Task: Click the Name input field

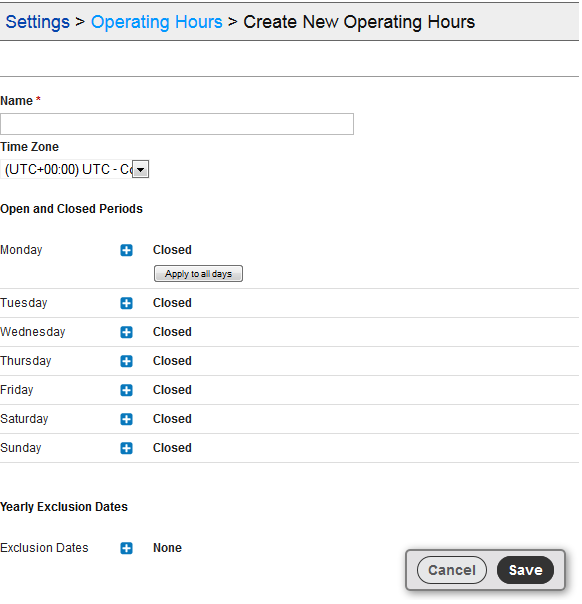Action: (177, 124)
